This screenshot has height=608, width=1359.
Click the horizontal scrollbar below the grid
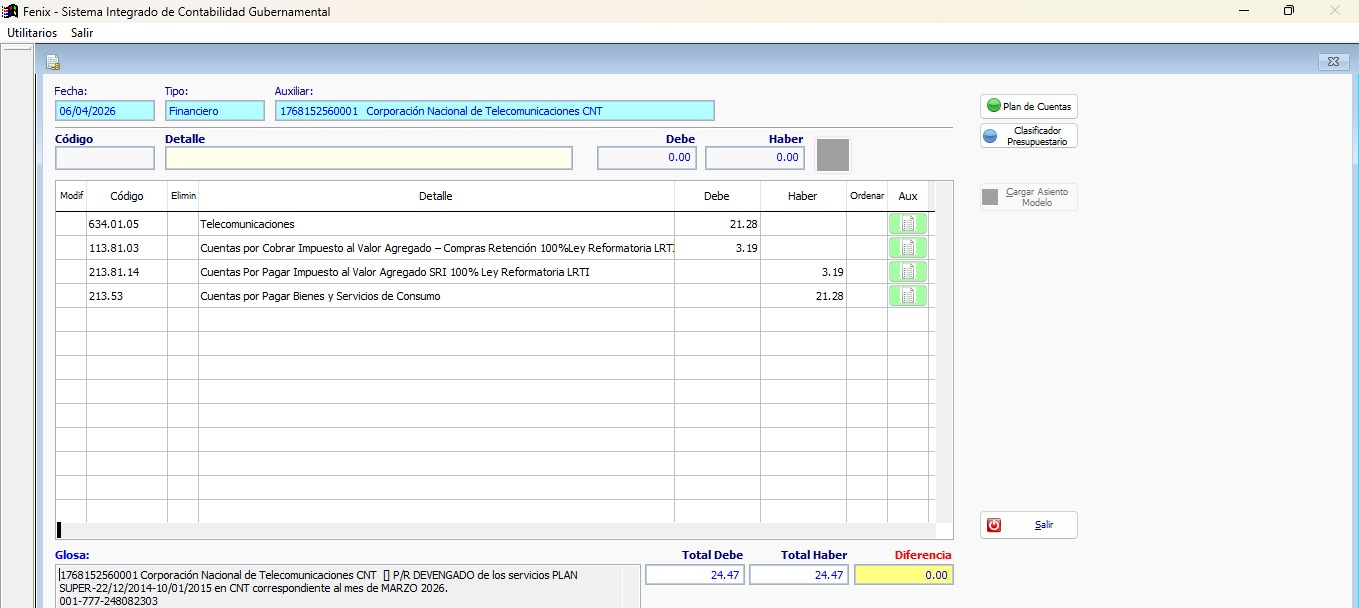pyautogui.click(x=496, y=531)
